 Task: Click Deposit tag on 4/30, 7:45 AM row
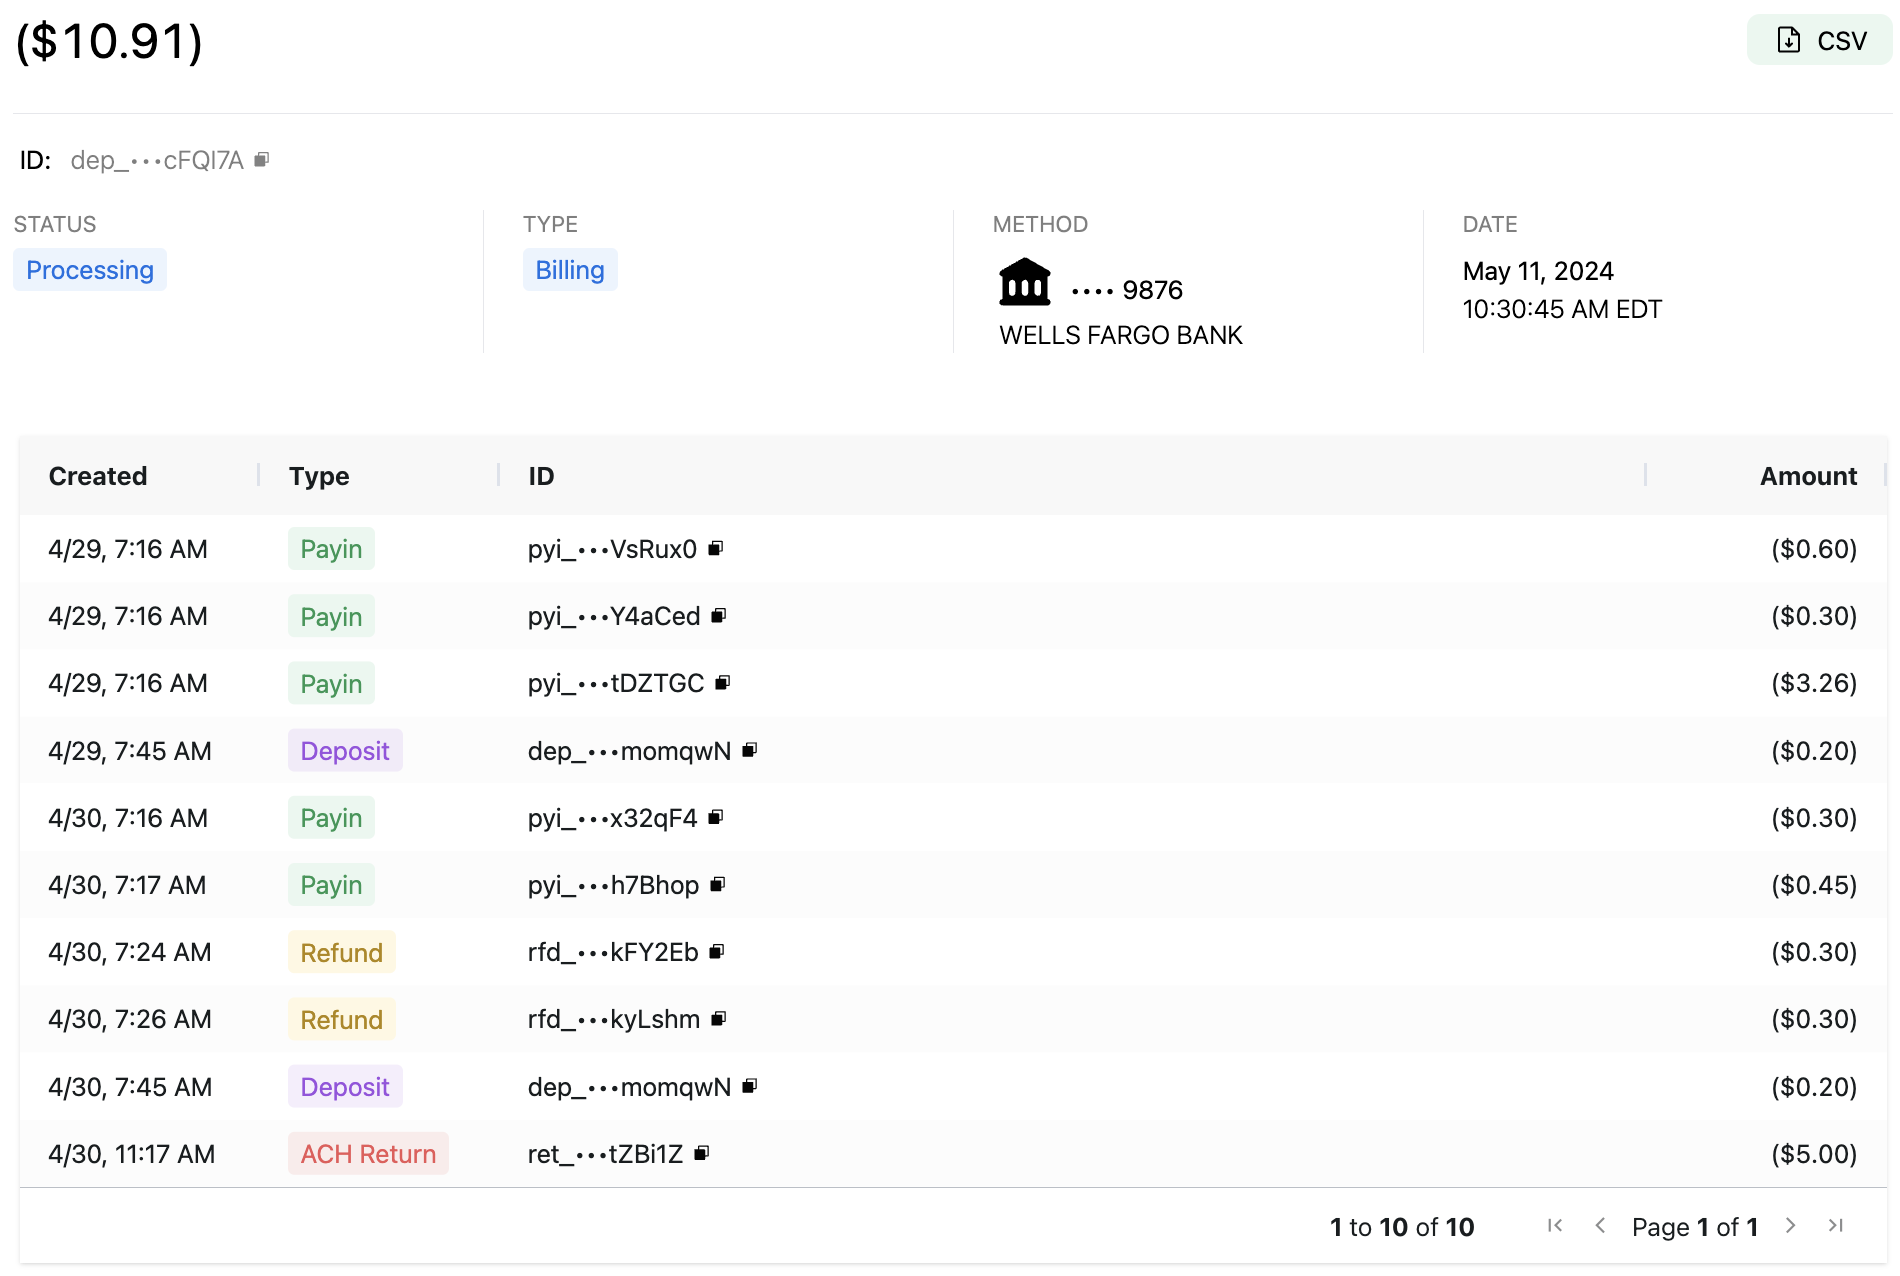(x=345, y=1087)
